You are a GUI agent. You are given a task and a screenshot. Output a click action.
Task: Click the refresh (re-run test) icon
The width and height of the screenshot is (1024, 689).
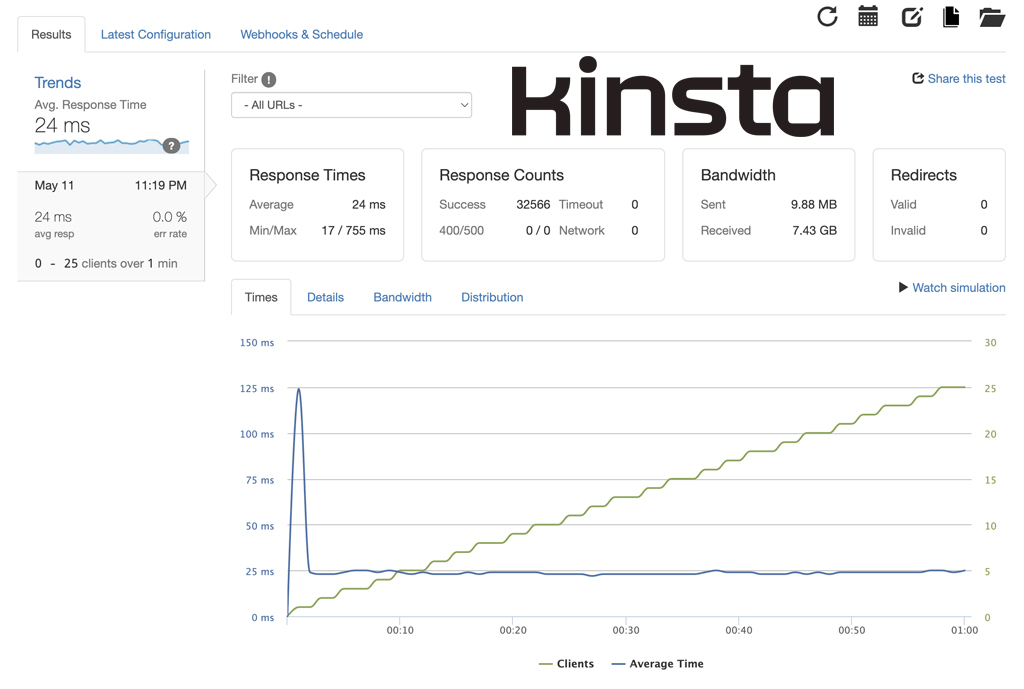827,16
